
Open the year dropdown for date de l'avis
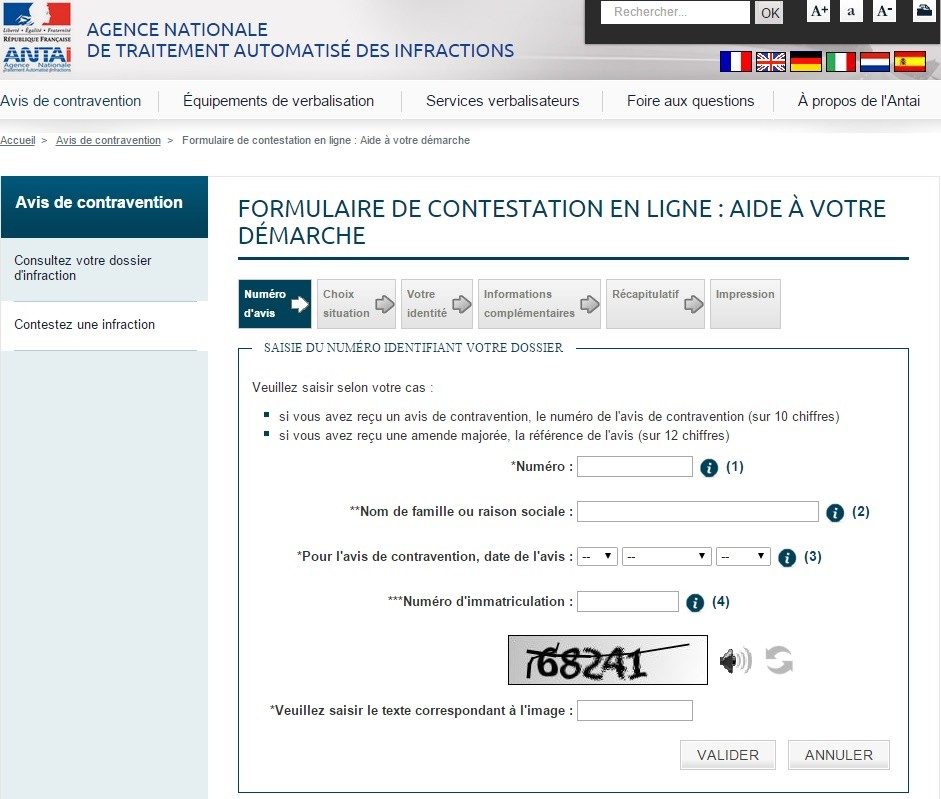[743, 557]
